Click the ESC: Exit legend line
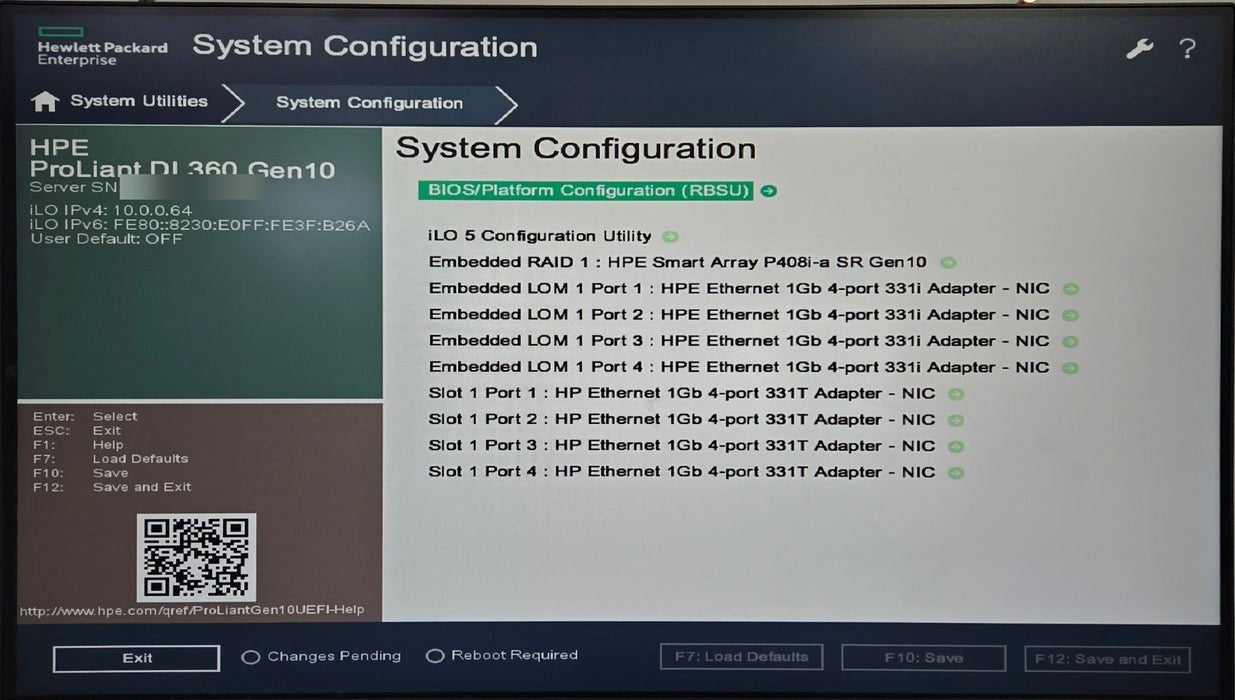Viewport: 1235px width, 700px height. click(x=77, y=431)
